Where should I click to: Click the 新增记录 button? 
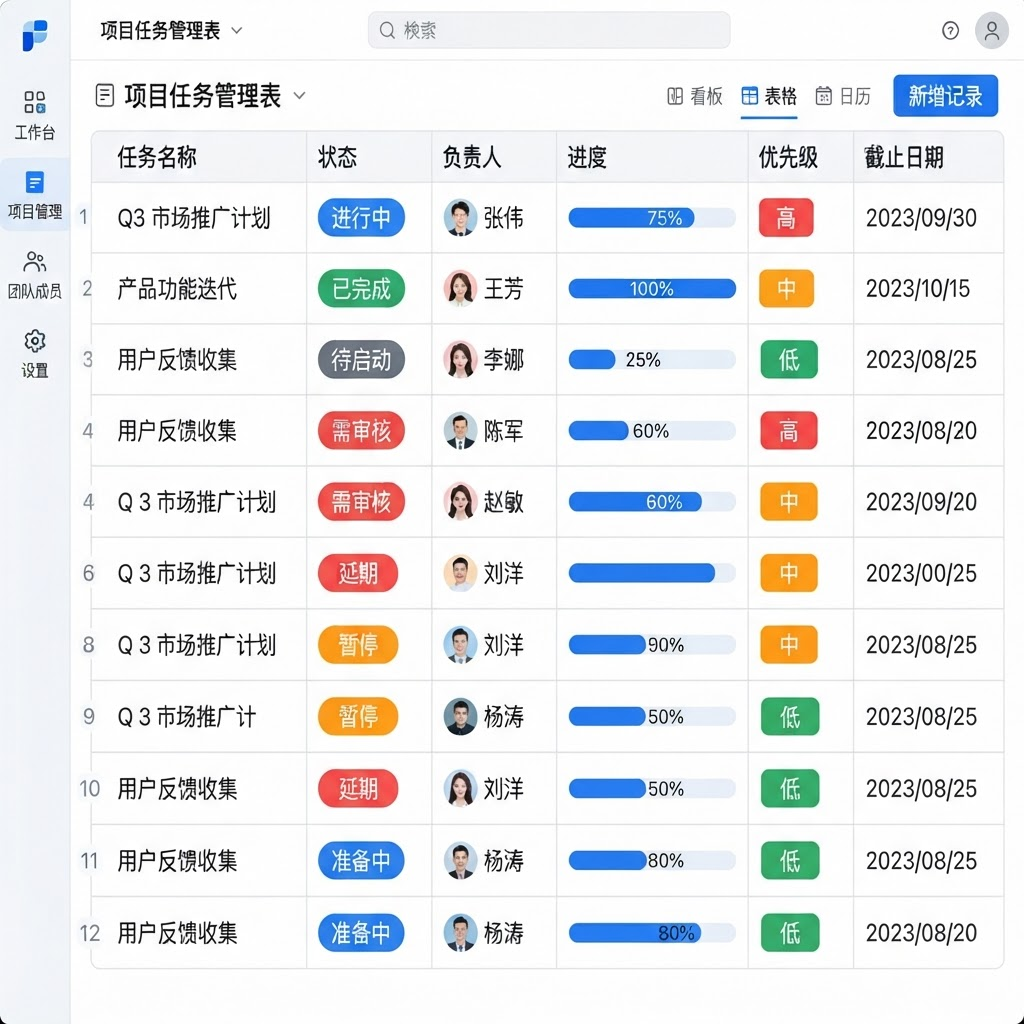click(x=945, y=96)
